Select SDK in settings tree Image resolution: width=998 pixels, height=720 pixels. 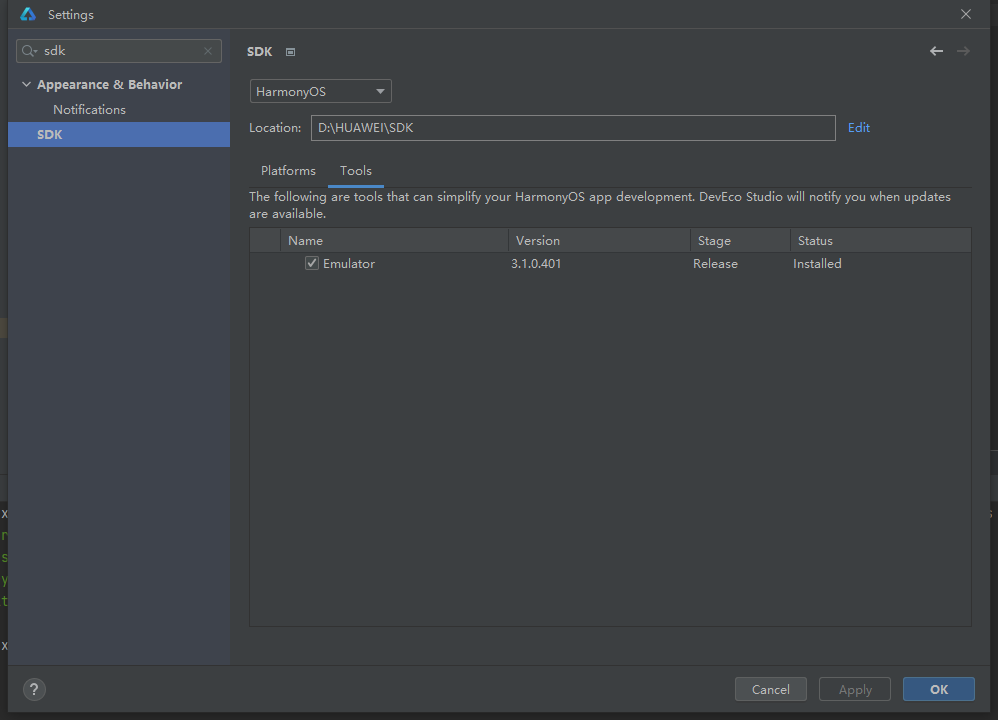(119, 134)
